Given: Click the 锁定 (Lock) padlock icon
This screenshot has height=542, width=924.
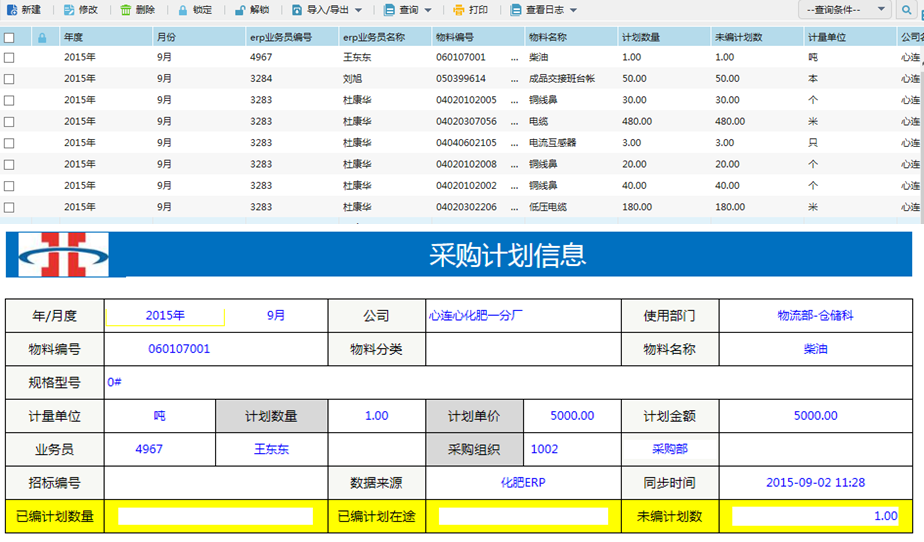Looking at the screenshot, I should coord(182,10).
